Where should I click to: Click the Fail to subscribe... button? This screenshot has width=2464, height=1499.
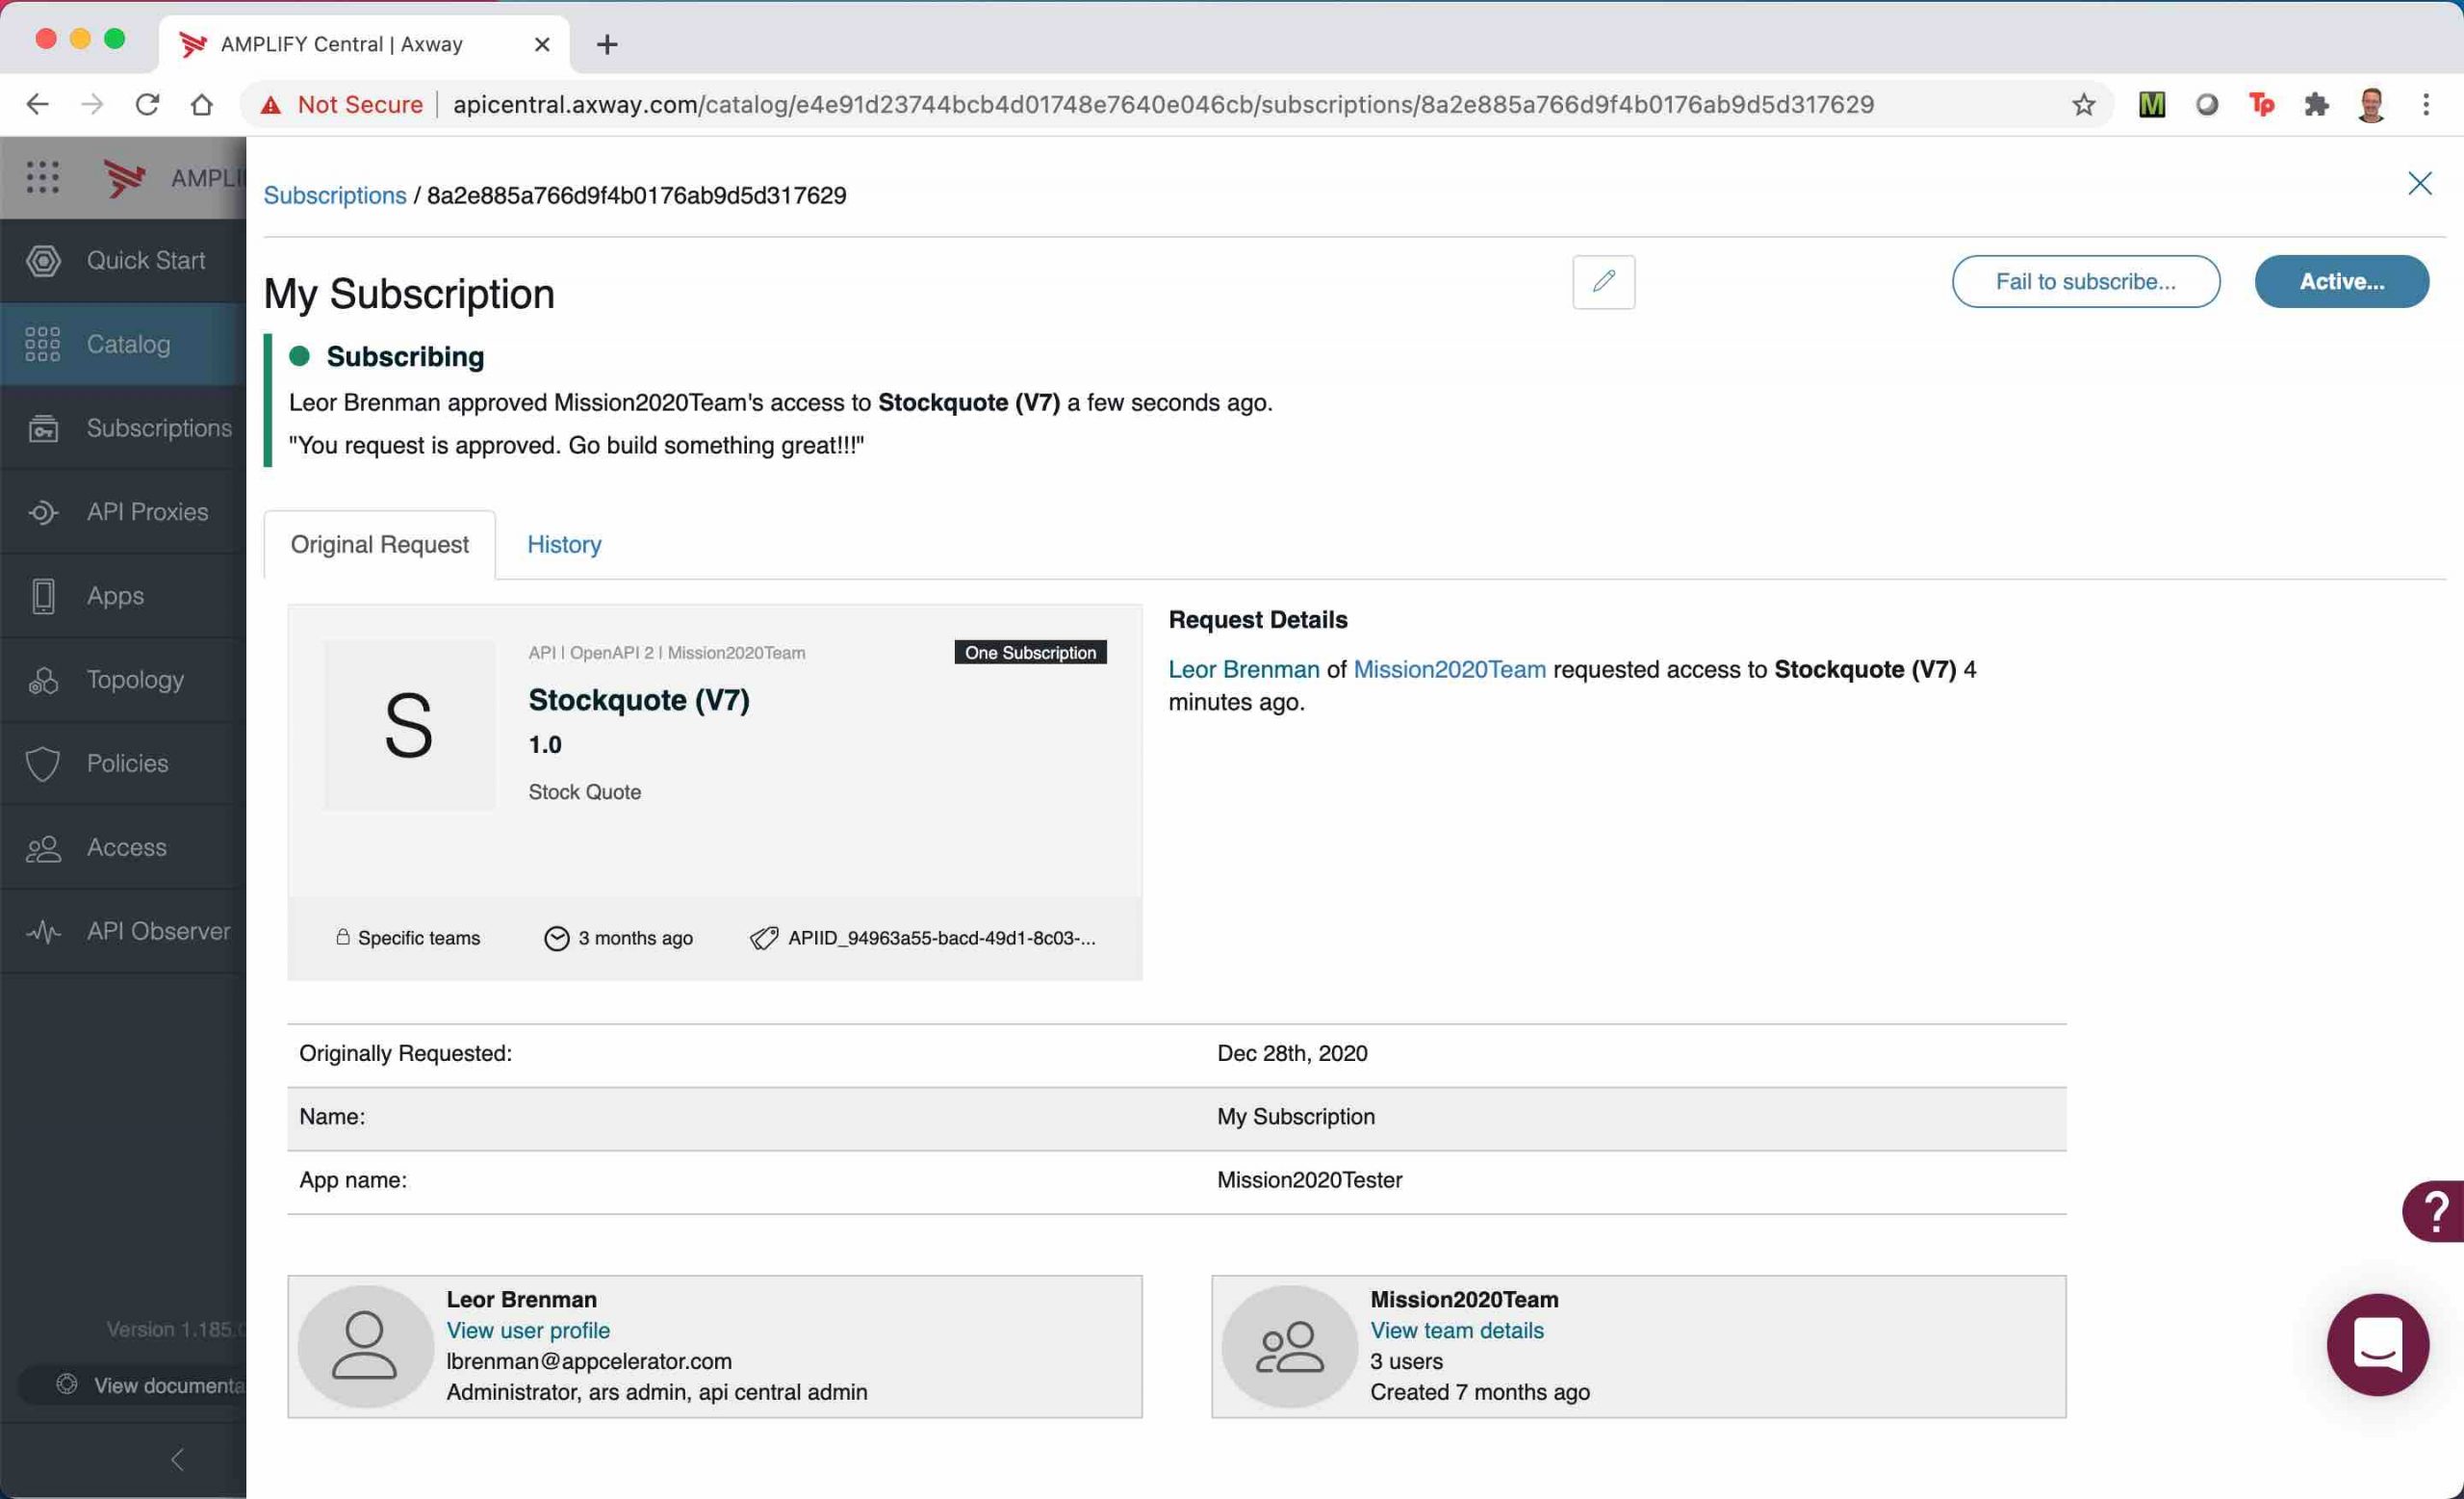coord(2085,282)
